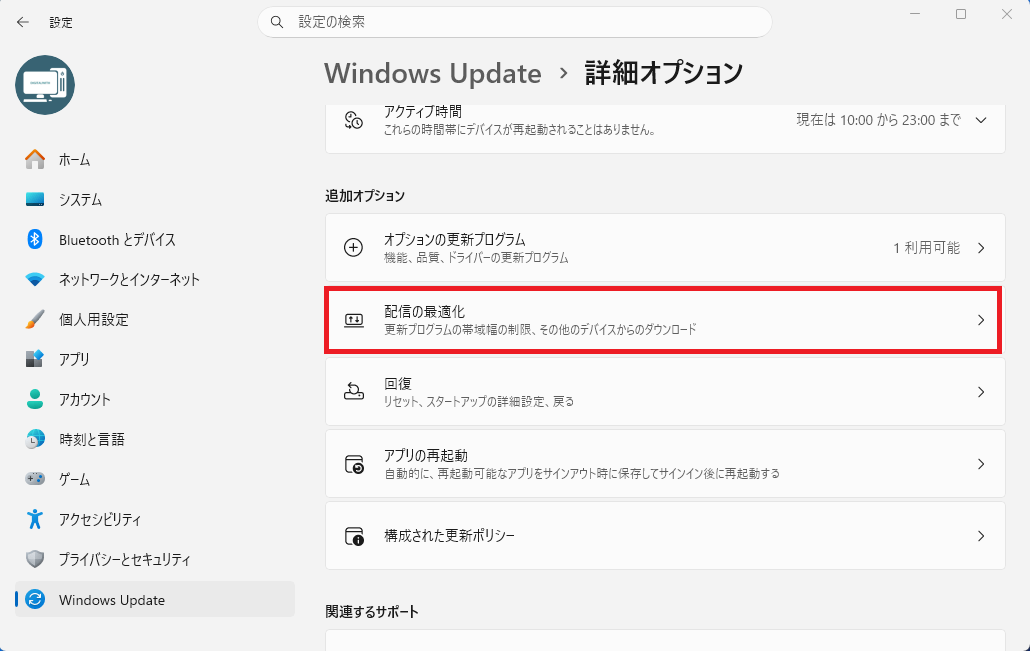Open 配信の最適化 settings row
This screenshot has width=1030, height=651.
point(665,320)
